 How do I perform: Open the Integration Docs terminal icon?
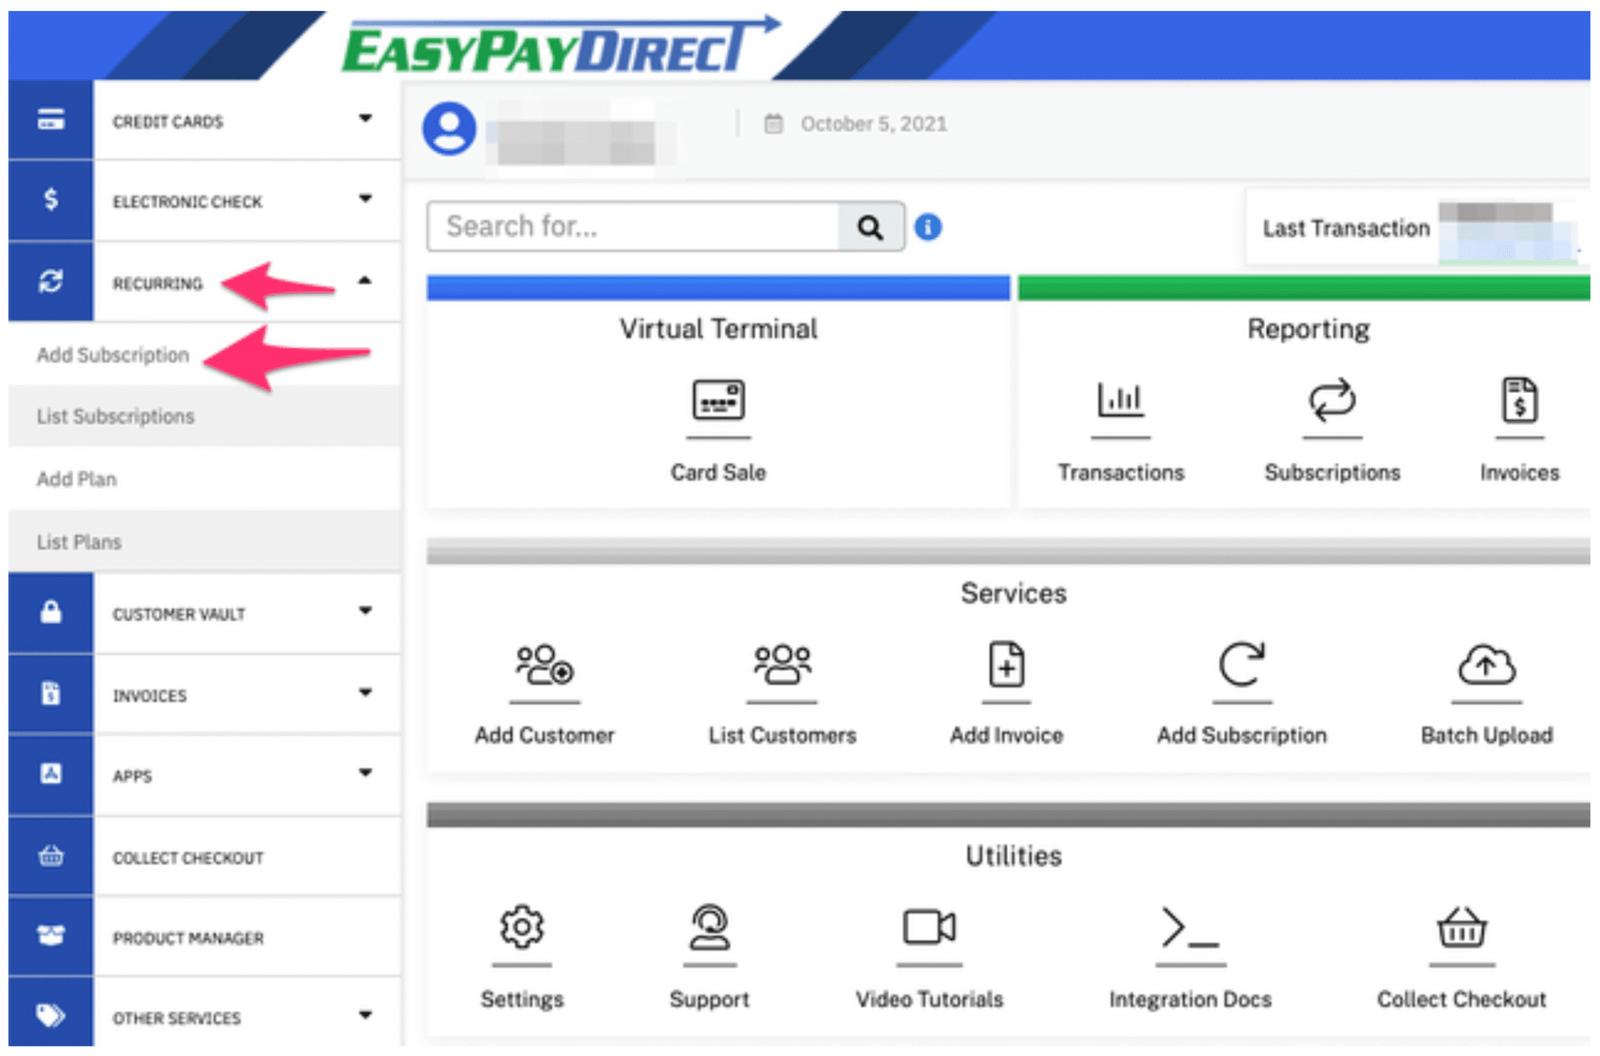[x=1190, y=928]
